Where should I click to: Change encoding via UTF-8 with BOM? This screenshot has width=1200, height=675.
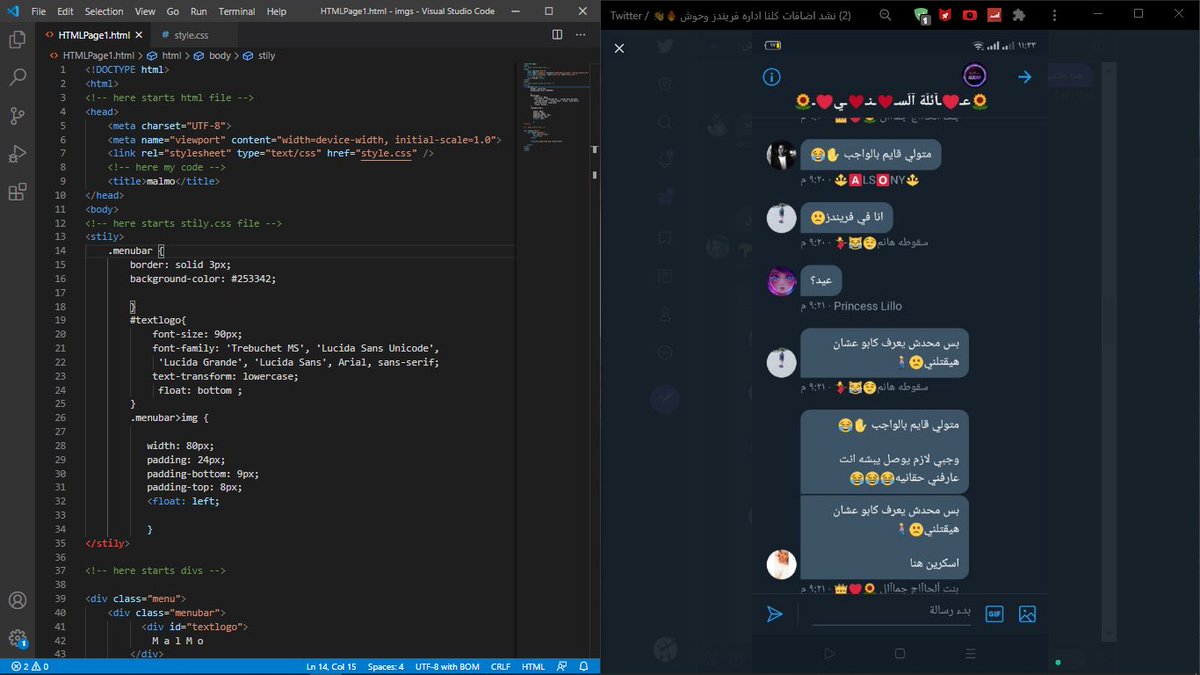point(447,666)
